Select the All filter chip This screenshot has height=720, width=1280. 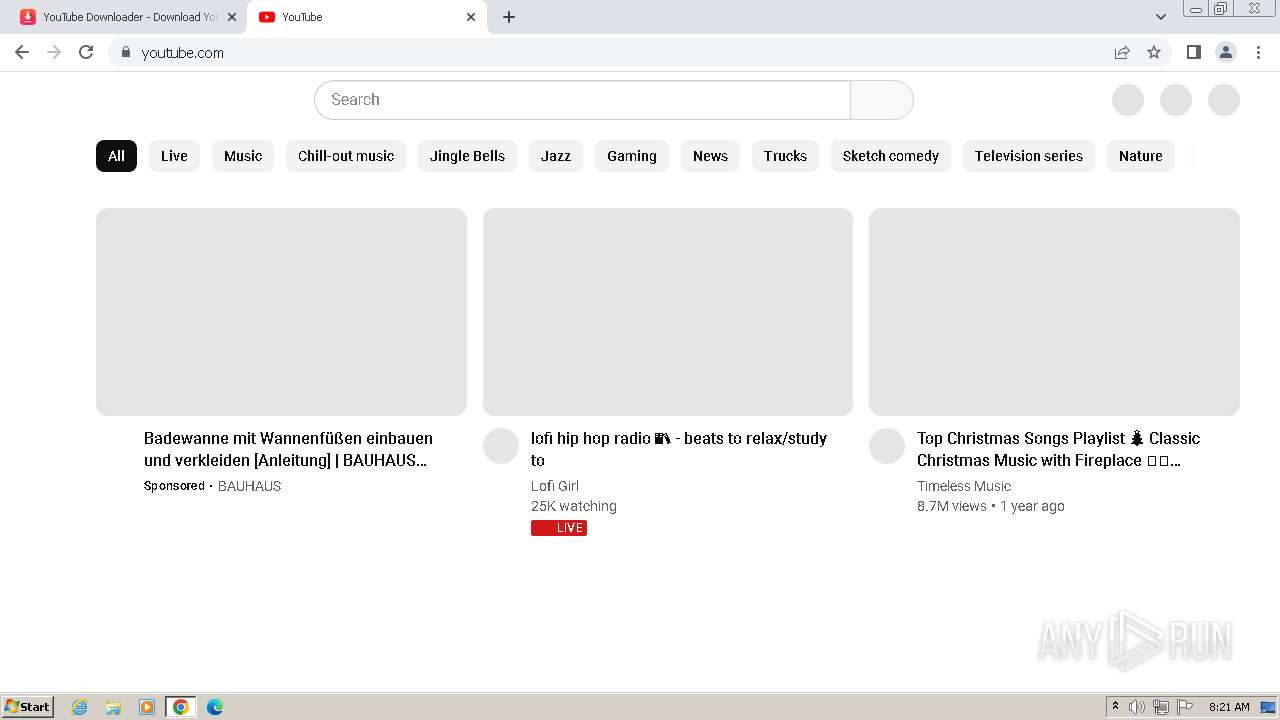click(116, 156)
